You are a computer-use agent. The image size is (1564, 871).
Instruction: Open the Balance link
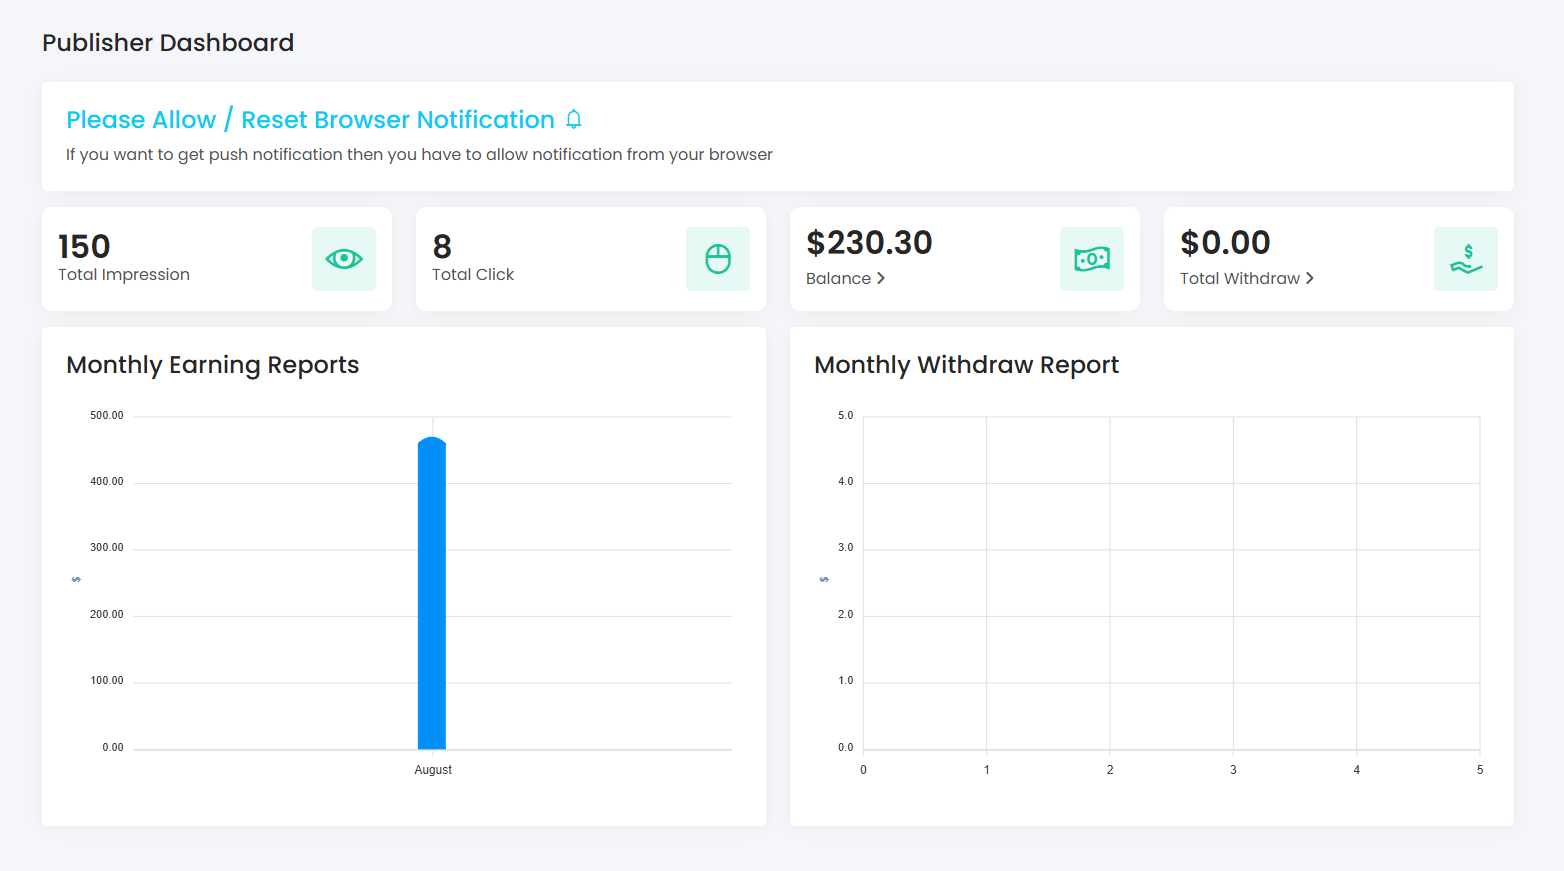(x=838, y=279)
